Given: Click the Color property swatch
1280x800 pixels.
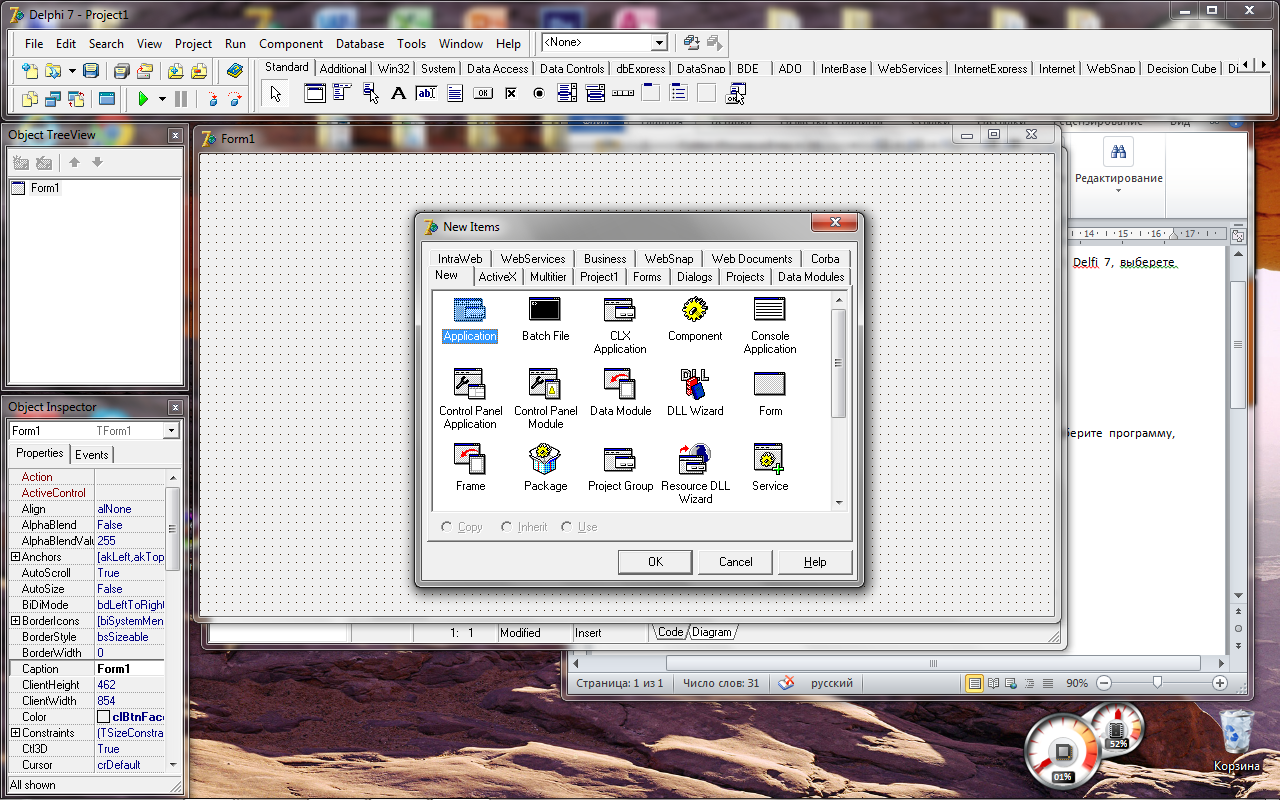Looking at the screenshot, I should pos(103,717).
